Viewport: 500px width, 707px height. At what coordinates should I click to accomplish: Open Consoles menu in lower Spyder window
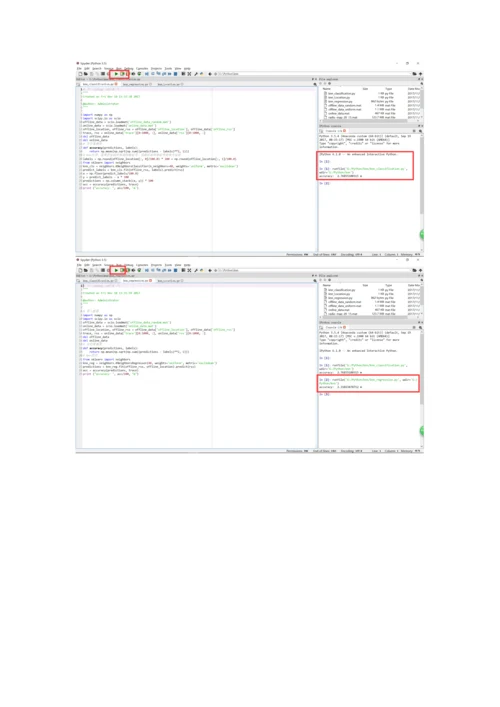(142, 265)
